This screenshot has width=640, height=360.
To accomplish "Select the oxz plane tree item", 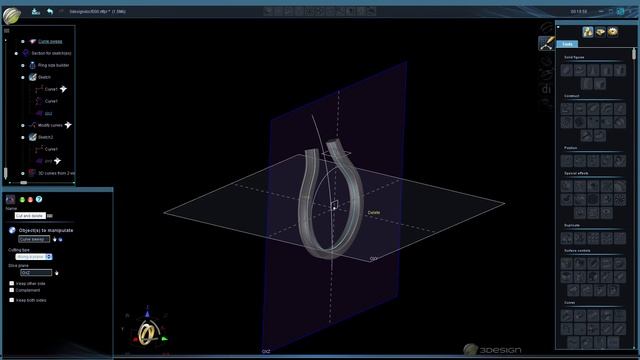I will 48,113.
